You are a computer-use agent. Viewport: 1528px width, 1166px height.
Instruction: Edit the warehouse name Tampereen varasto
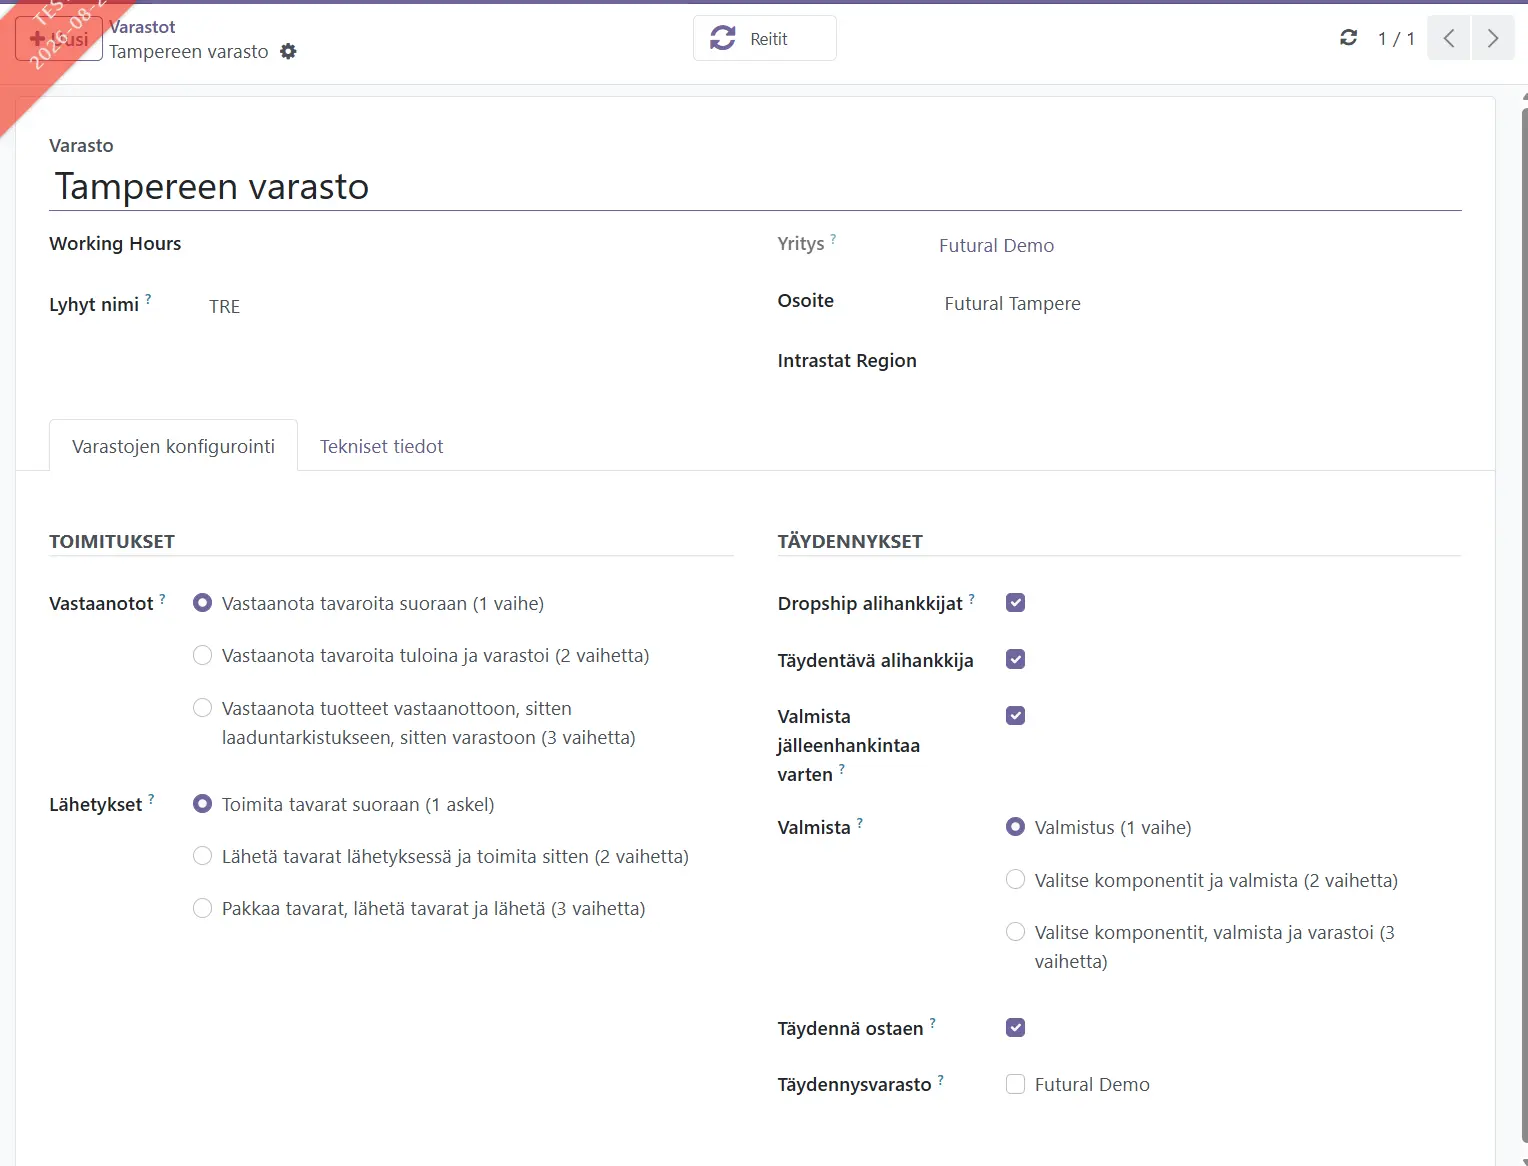tap(755, 187)
